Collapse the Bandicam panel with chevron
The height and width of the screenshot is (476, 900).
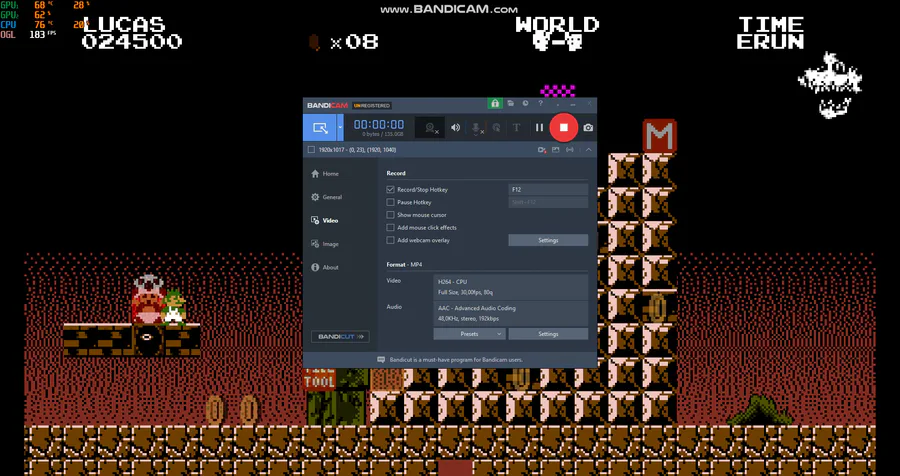click(588, 150)
